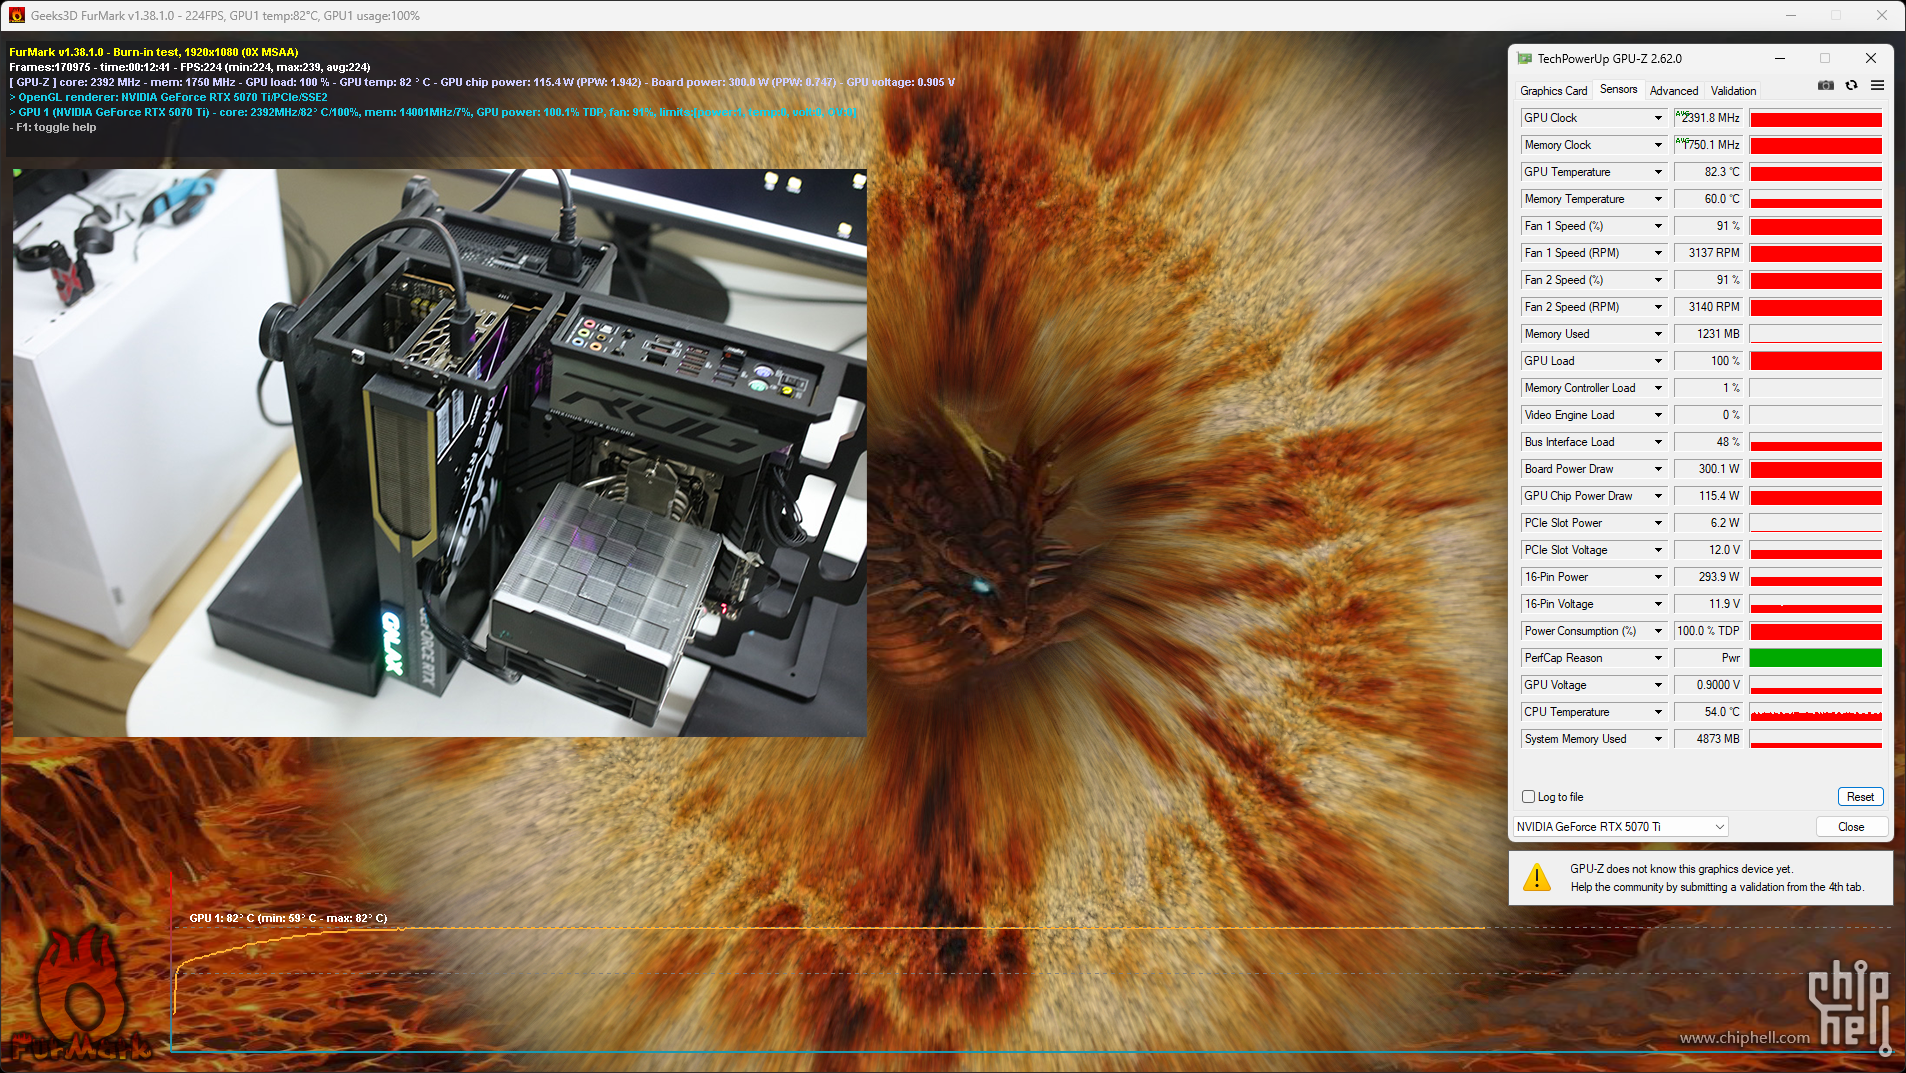Select the Sensors tab
Screen dimensions: 1906x1073
(x=1618, y=90)
